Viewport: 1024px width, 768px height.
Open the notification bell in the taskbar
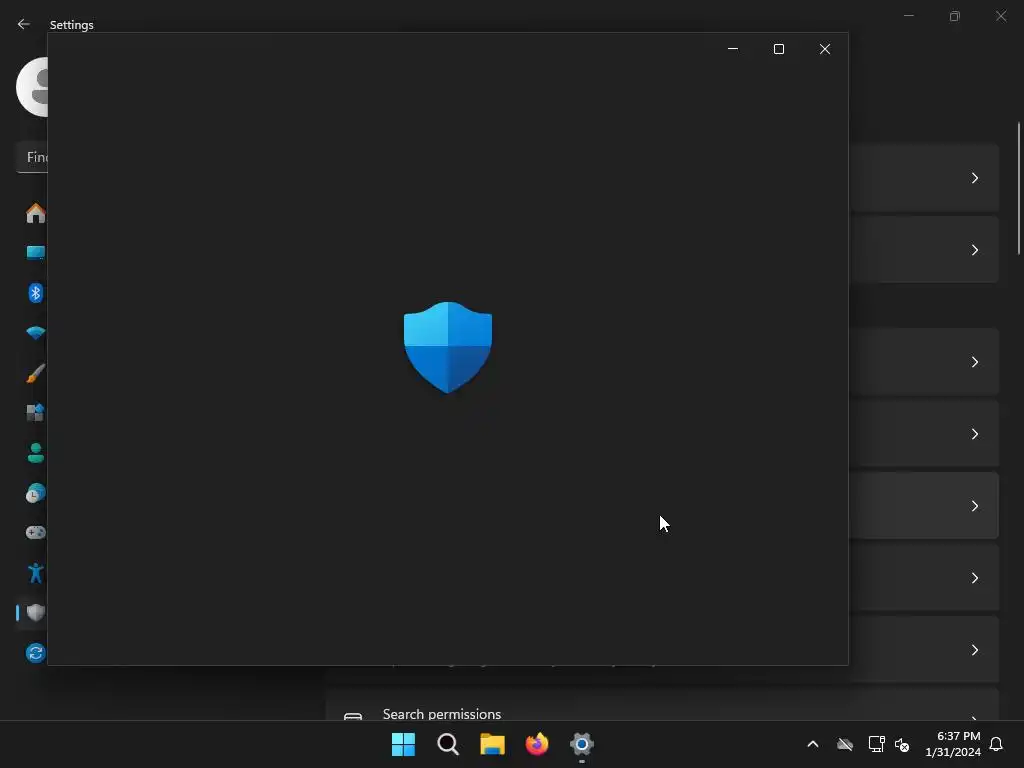996,744
